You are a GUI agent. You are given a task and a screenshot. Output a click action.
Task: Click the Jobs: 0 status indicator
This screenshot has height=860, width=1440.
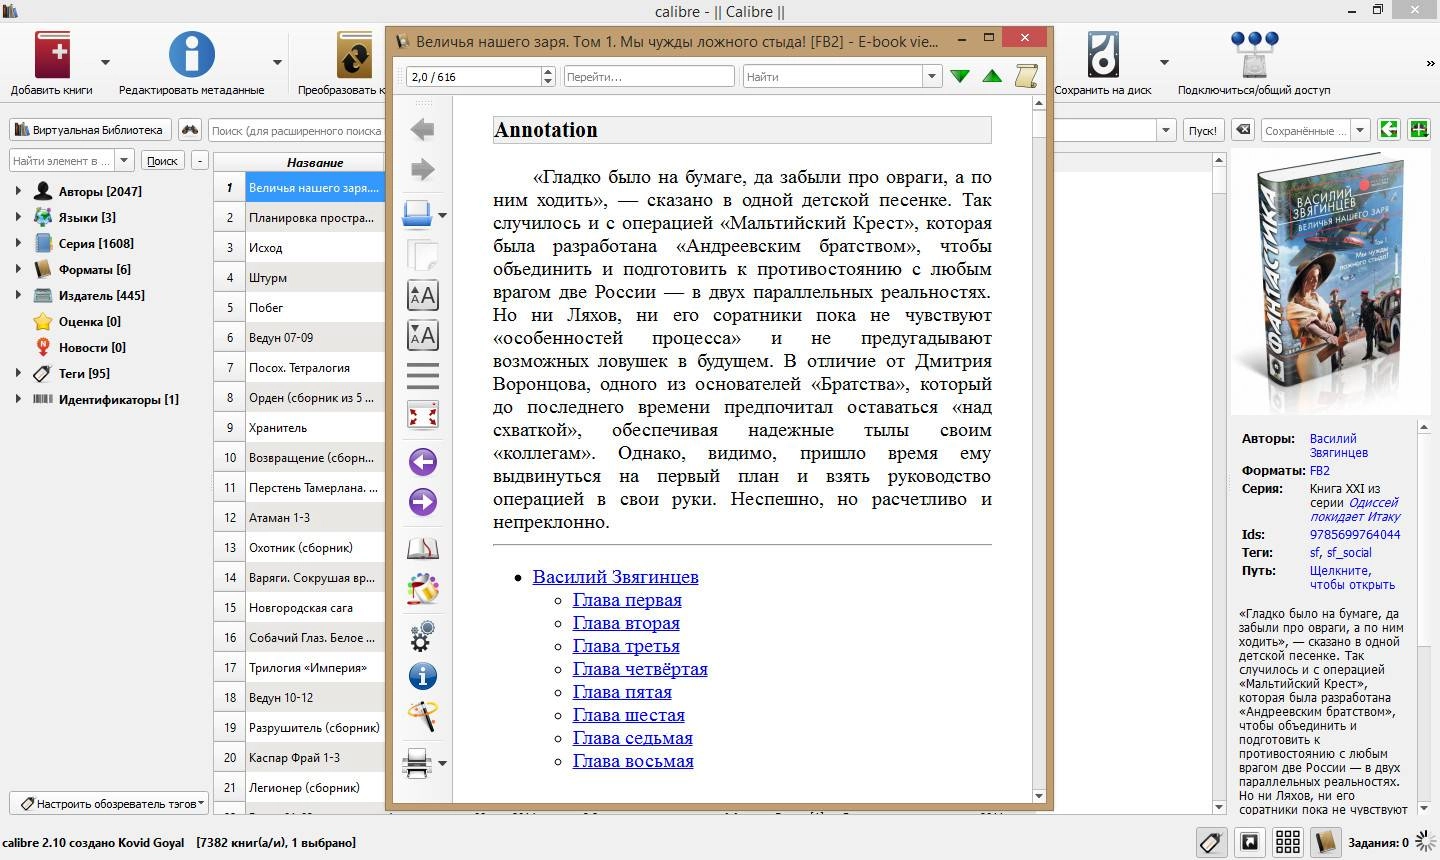tap(1378, 842)
